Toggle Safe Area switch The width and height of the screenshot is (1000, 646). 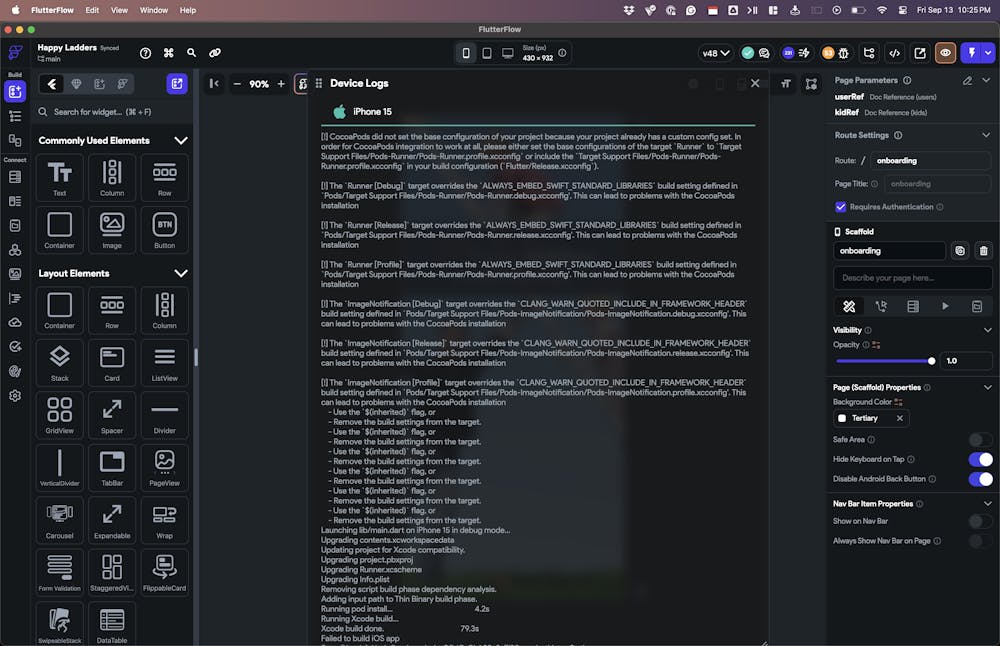coord(980,439)
